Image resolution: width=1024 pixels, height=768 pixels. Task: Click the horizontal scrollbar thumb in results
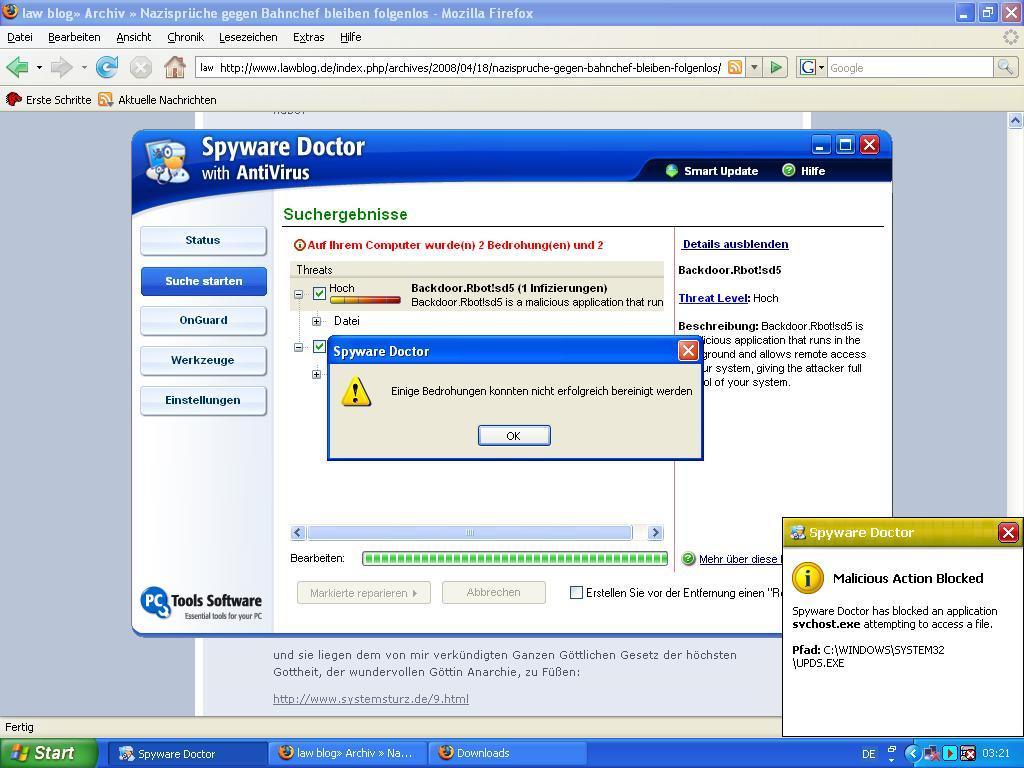click(x=470, y=532)
